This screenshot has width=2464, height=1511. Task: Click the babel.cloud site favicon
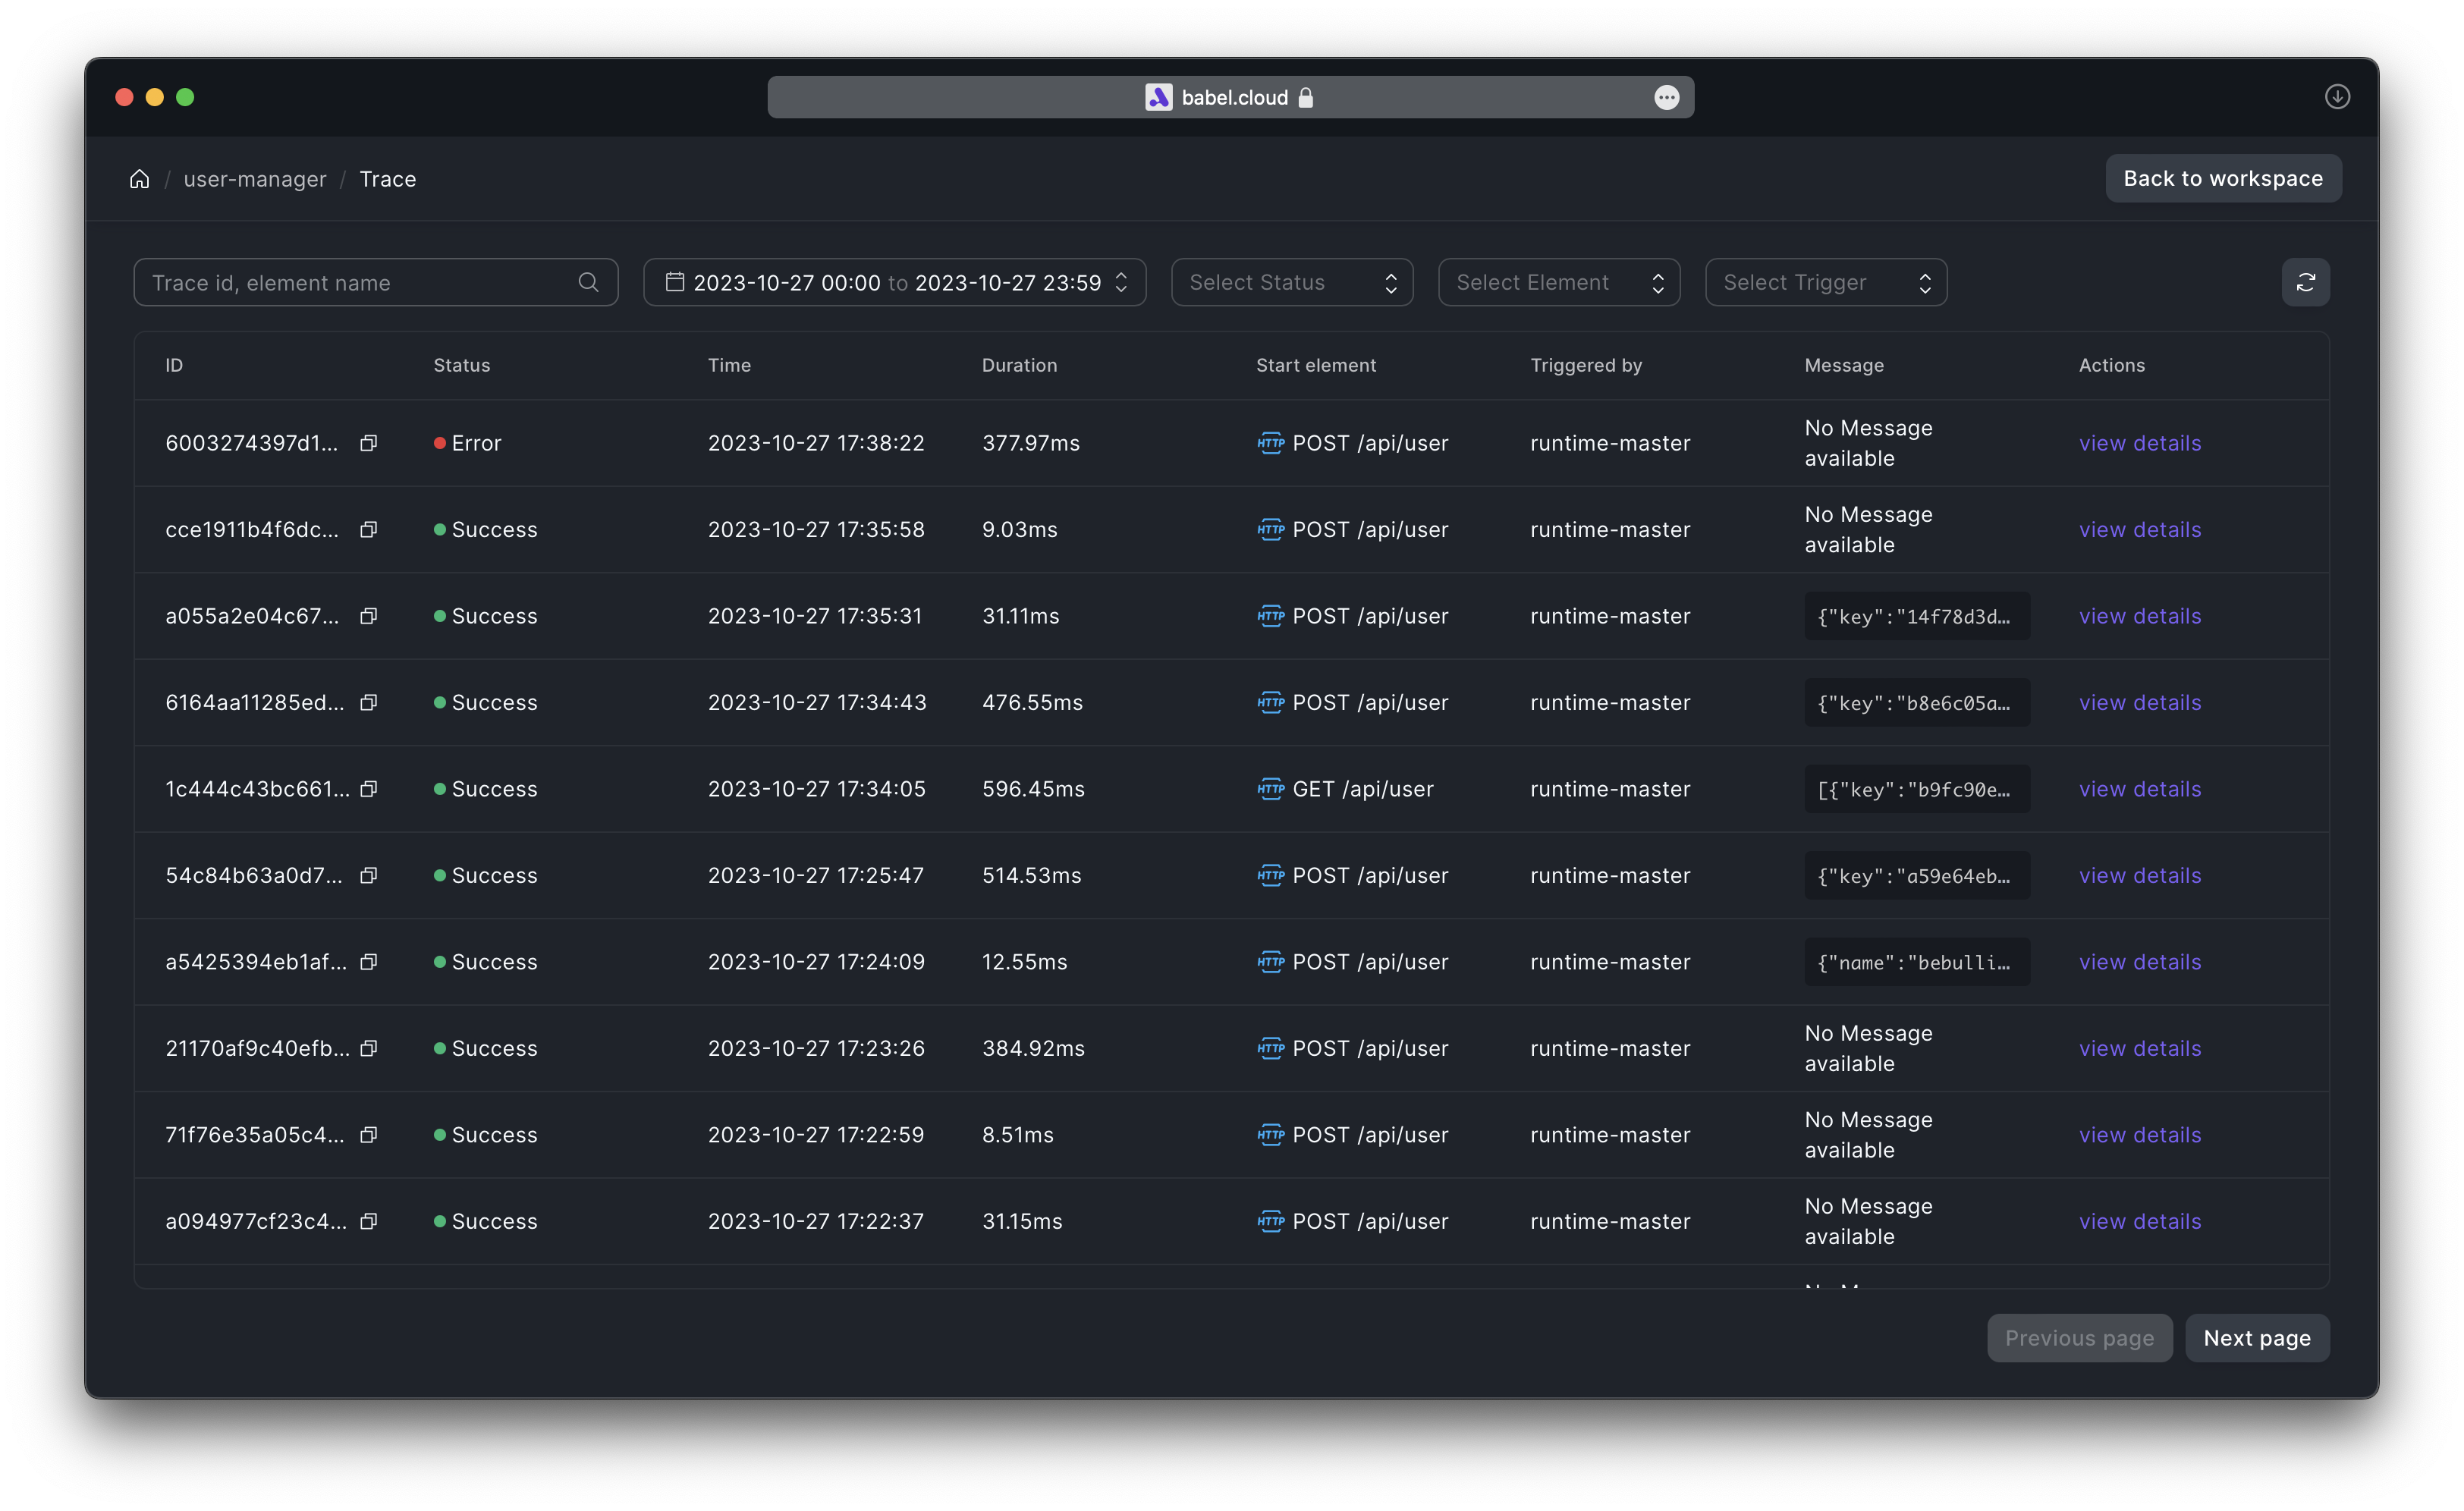click(x=1158, y=97)
